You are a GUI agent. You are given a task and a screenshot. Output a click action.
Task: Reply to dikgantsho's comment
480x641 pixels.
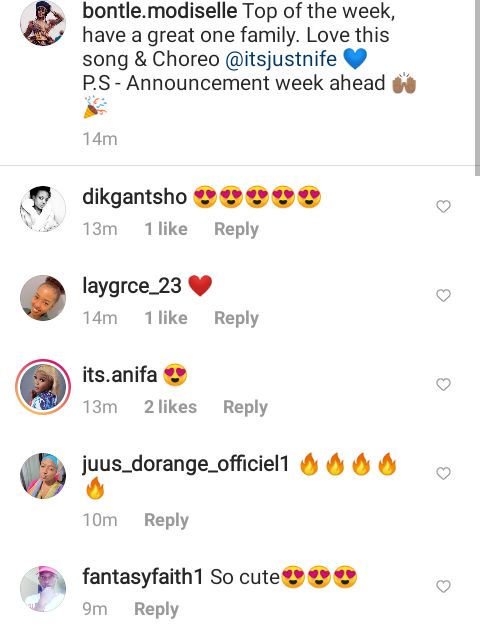[236, 229]
